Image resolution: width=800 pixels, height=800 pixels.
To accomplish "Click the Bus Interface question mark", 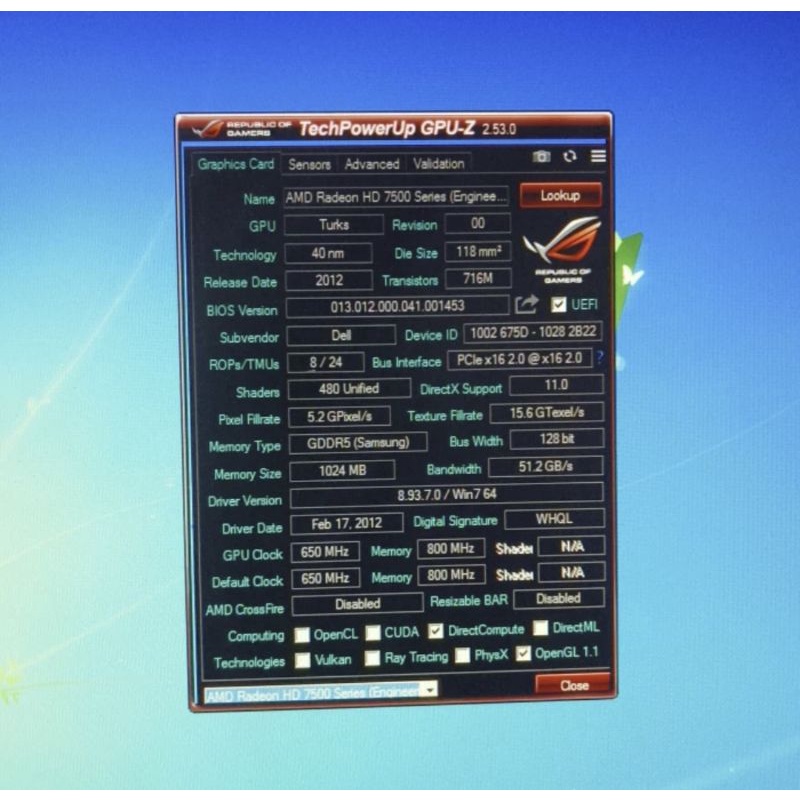I will pyautogui.click(x=600, y=358).
